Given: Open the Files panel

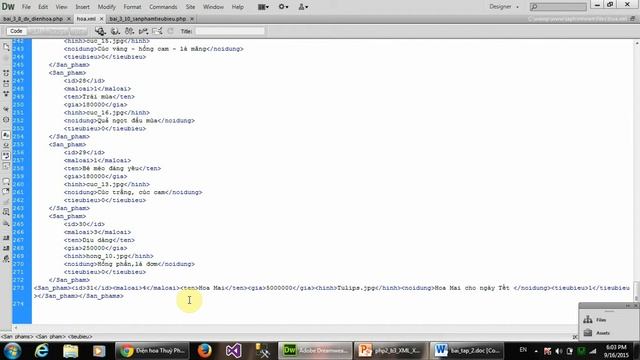Looking at the screenshot, I should click(x=601, y=320).
